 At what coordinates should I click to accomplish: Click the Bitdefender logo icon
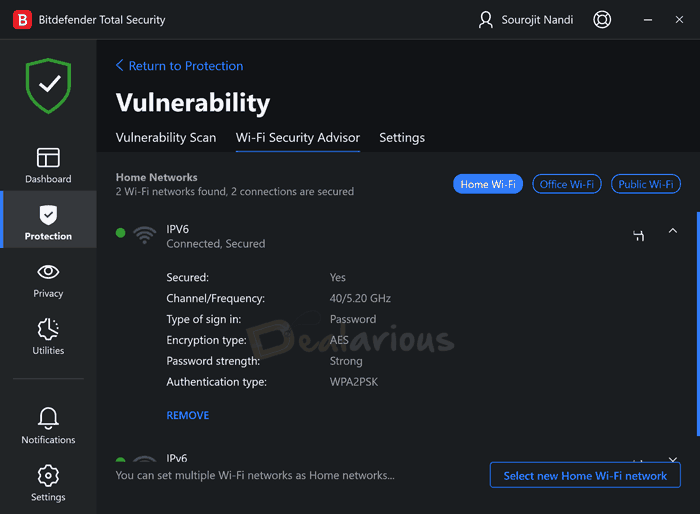pyautogui.click(x=18, y=19)
